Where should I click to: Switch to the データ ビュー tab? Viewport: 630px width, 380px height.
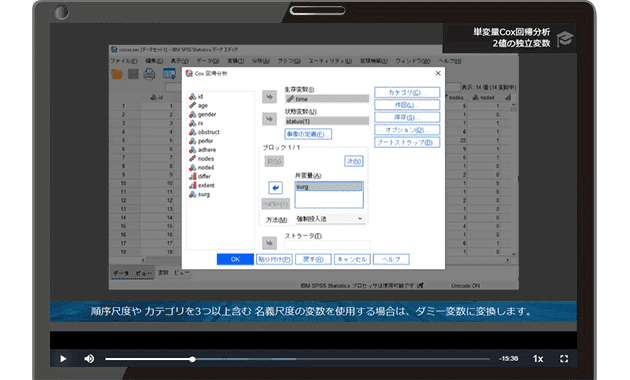point(133,273)
